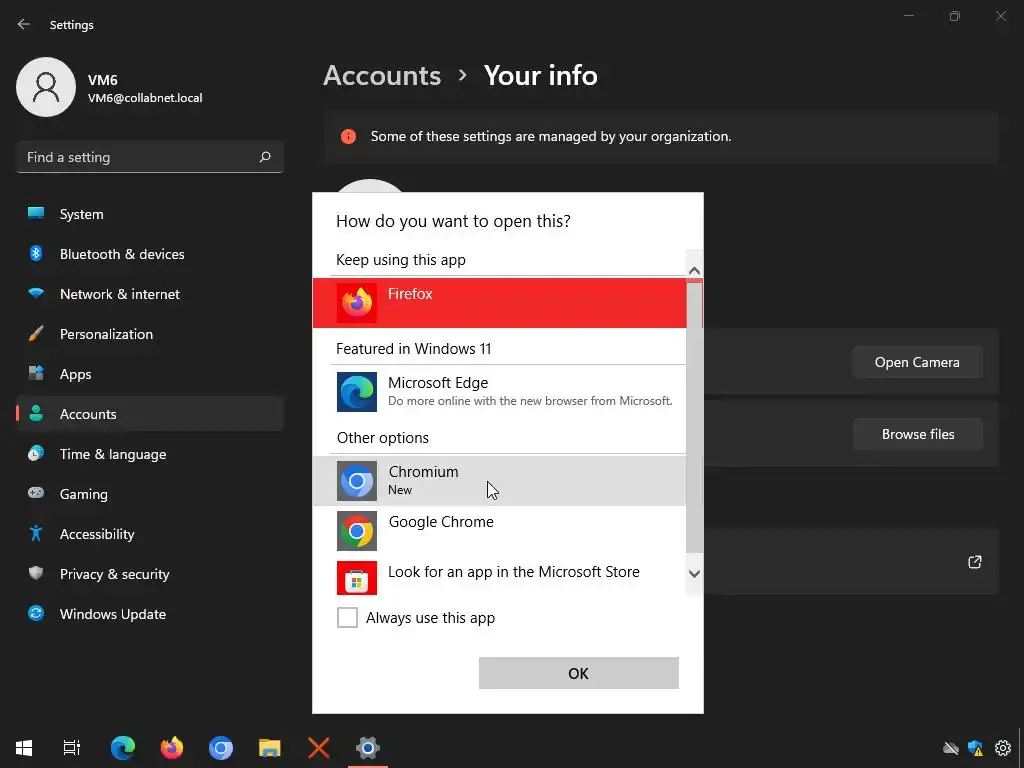Click the system tray gear icon
Screen dimensions: 1024x768
point(1002,748)
